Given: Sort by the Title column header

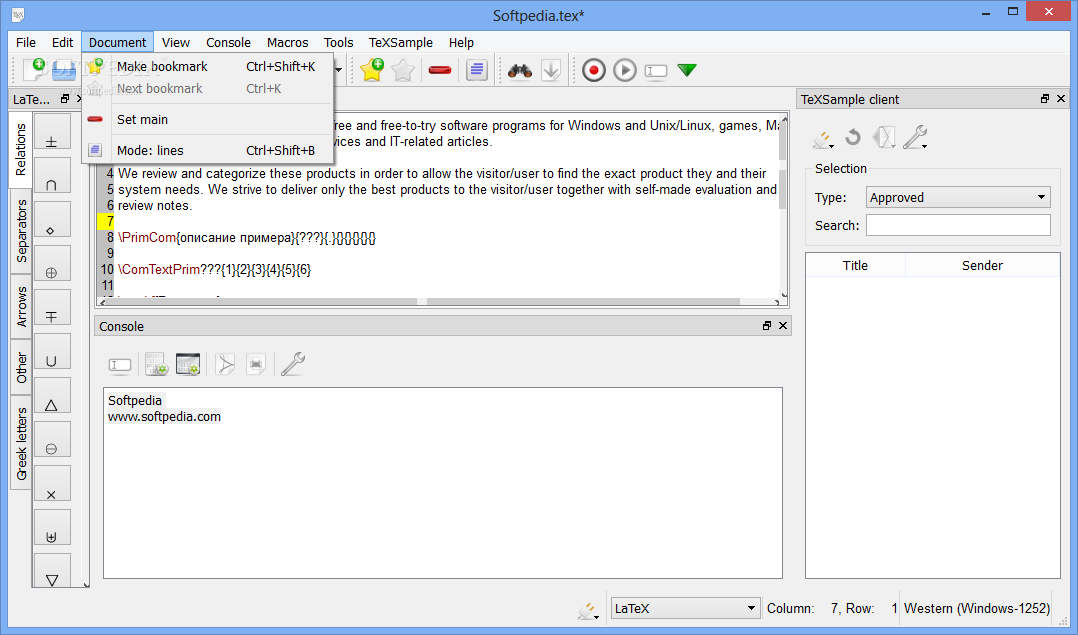Looking at the screenshot, I should point(855,265).
